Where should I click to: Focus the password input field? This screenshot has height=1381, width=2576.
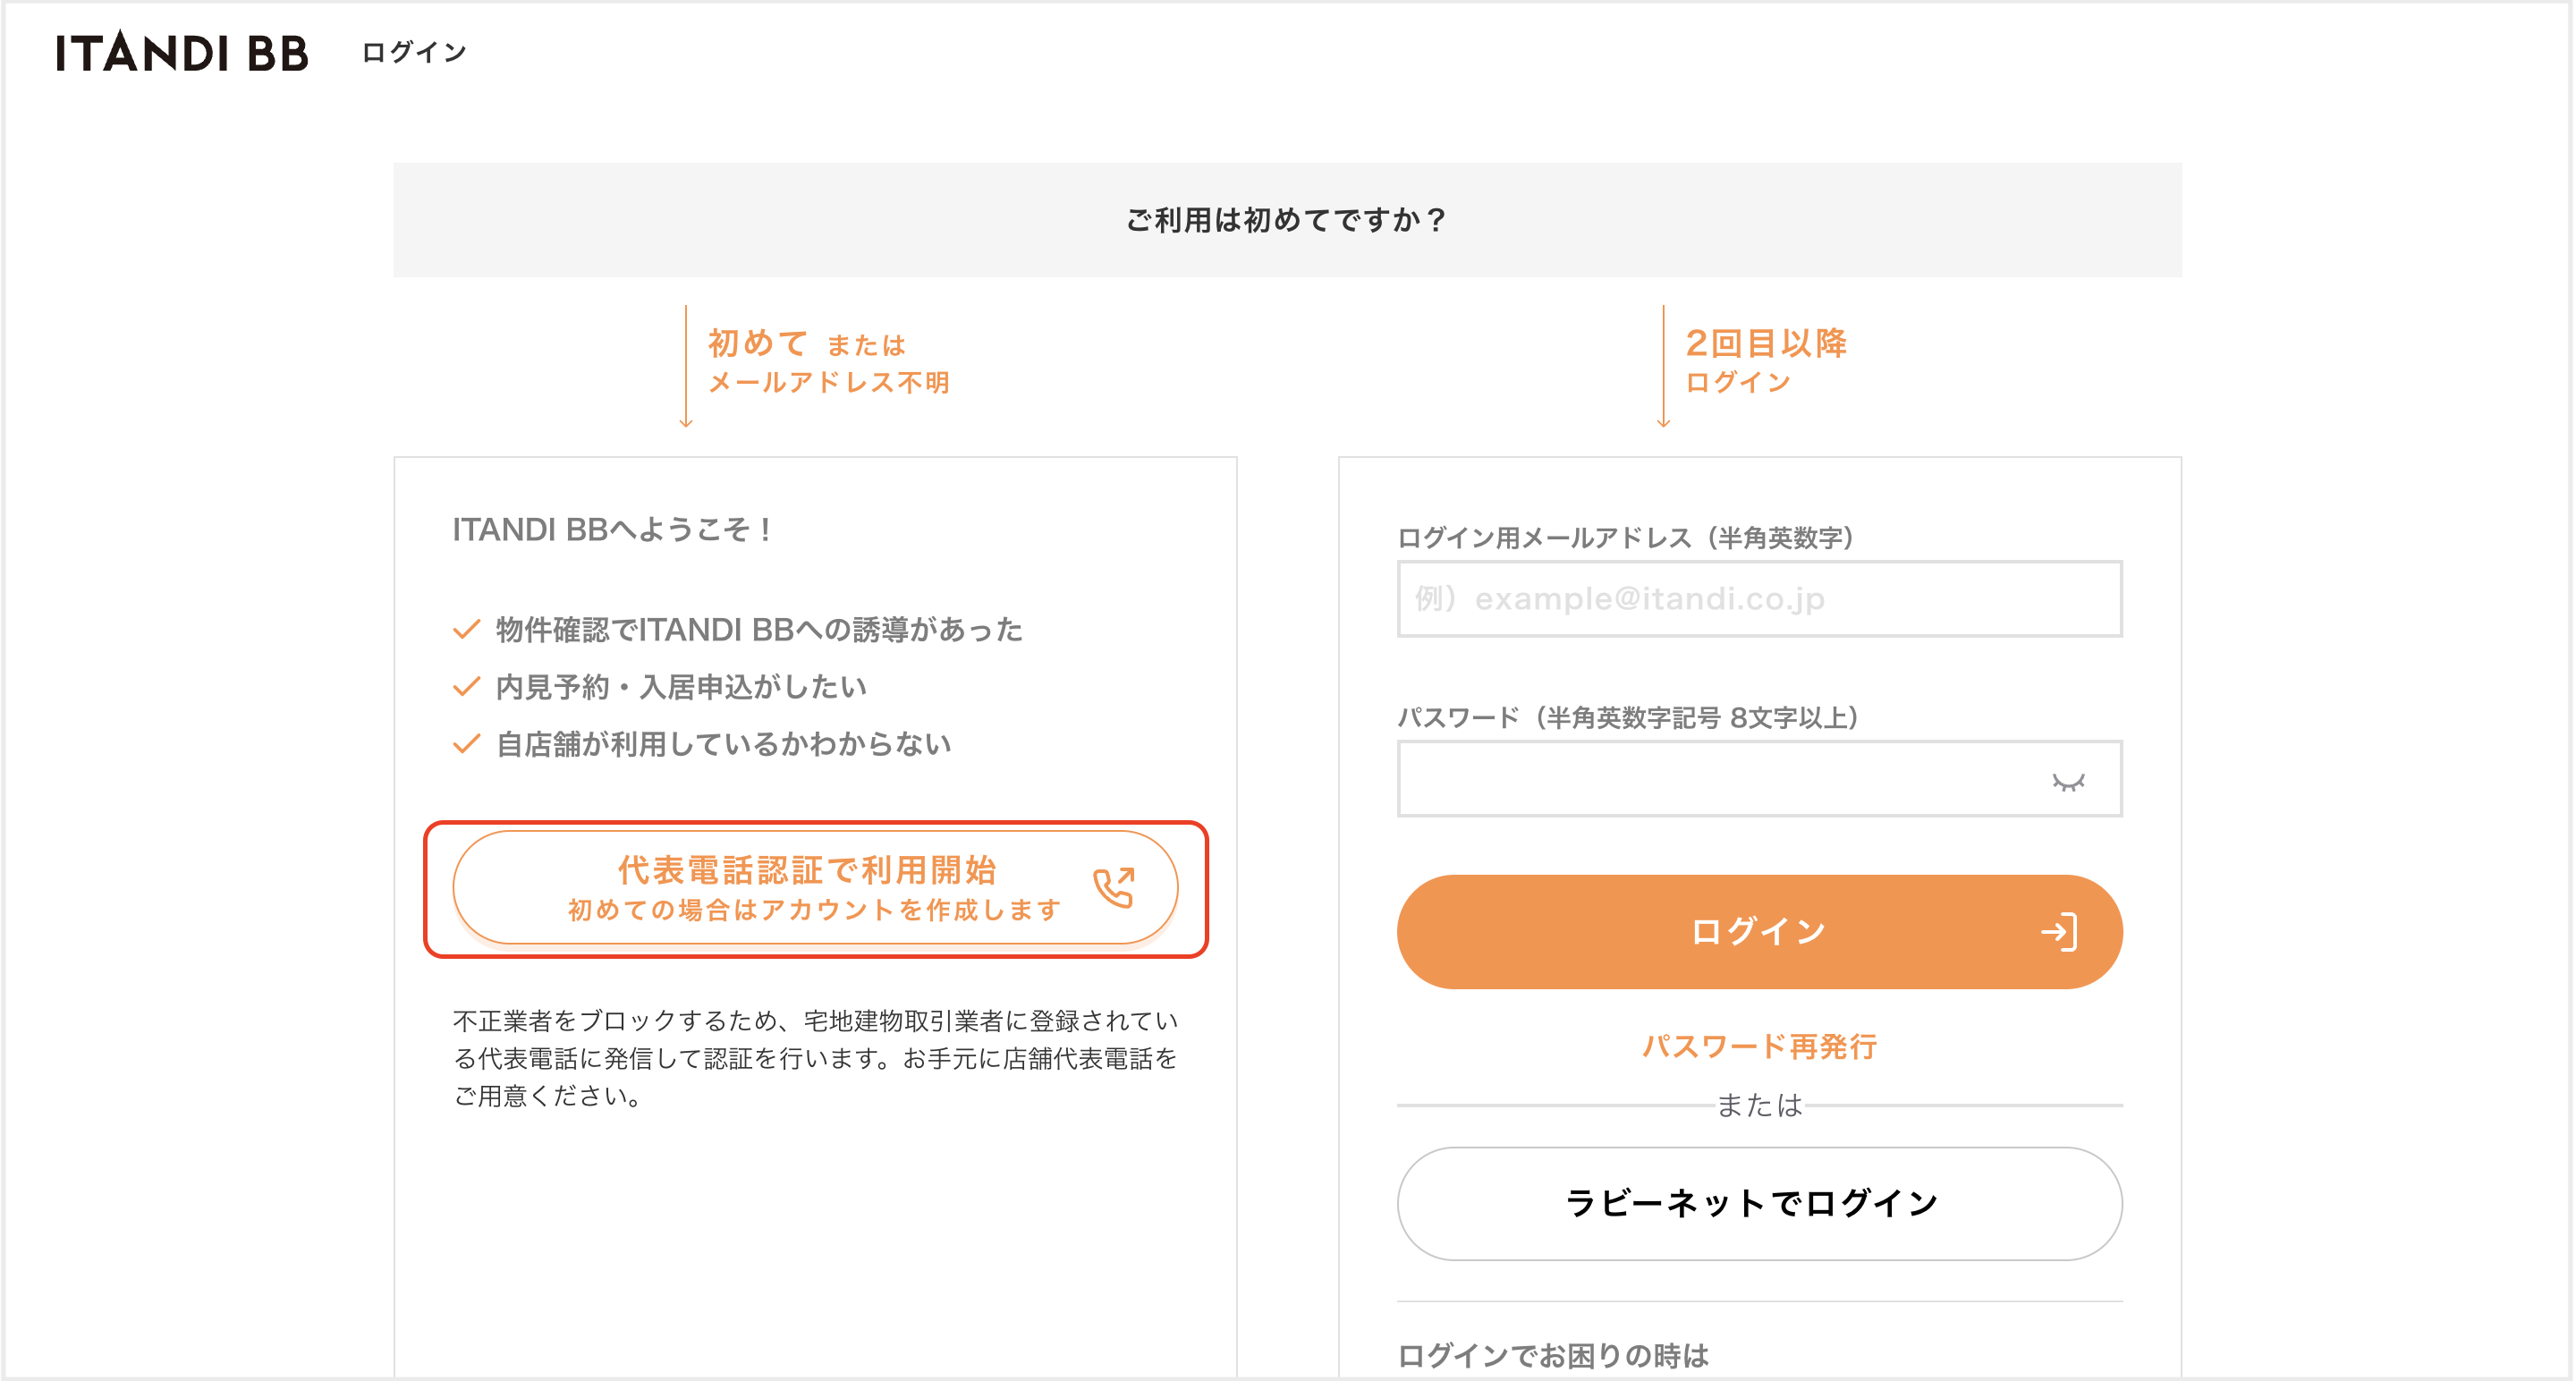pyautogui.click(x=1759, y=779)
